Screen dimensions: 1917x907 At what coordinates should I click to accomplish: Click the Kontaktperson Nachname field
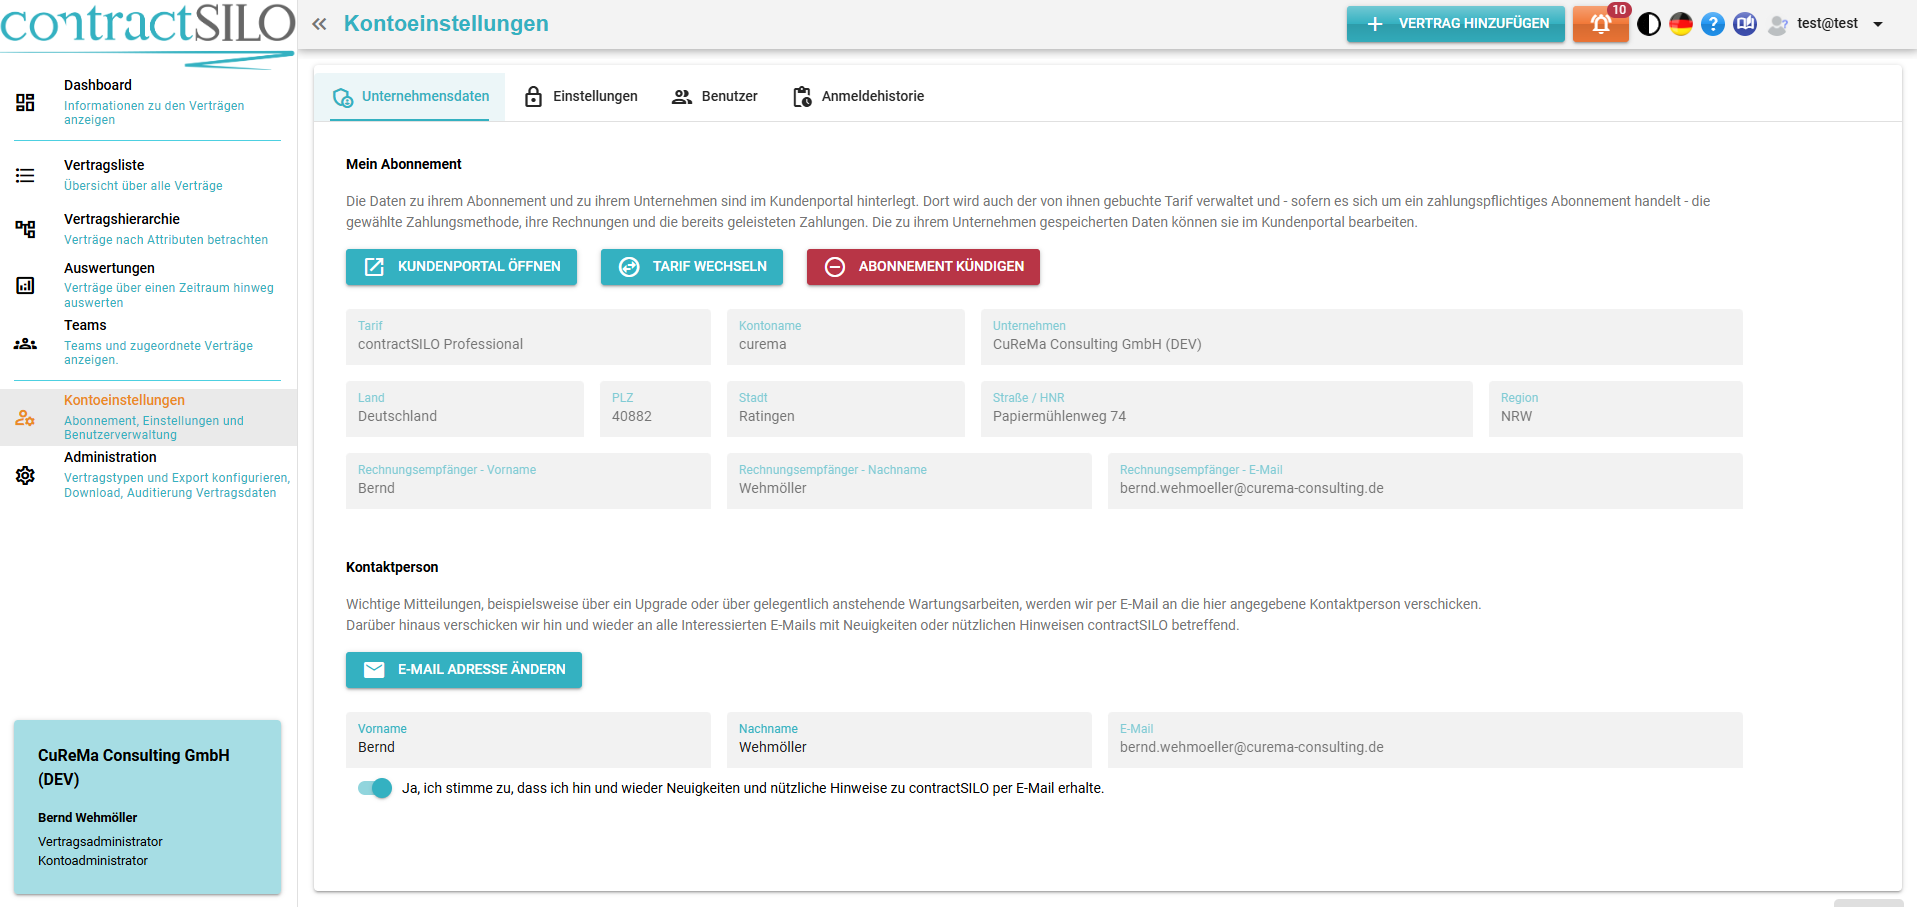[x=909, y=740]
